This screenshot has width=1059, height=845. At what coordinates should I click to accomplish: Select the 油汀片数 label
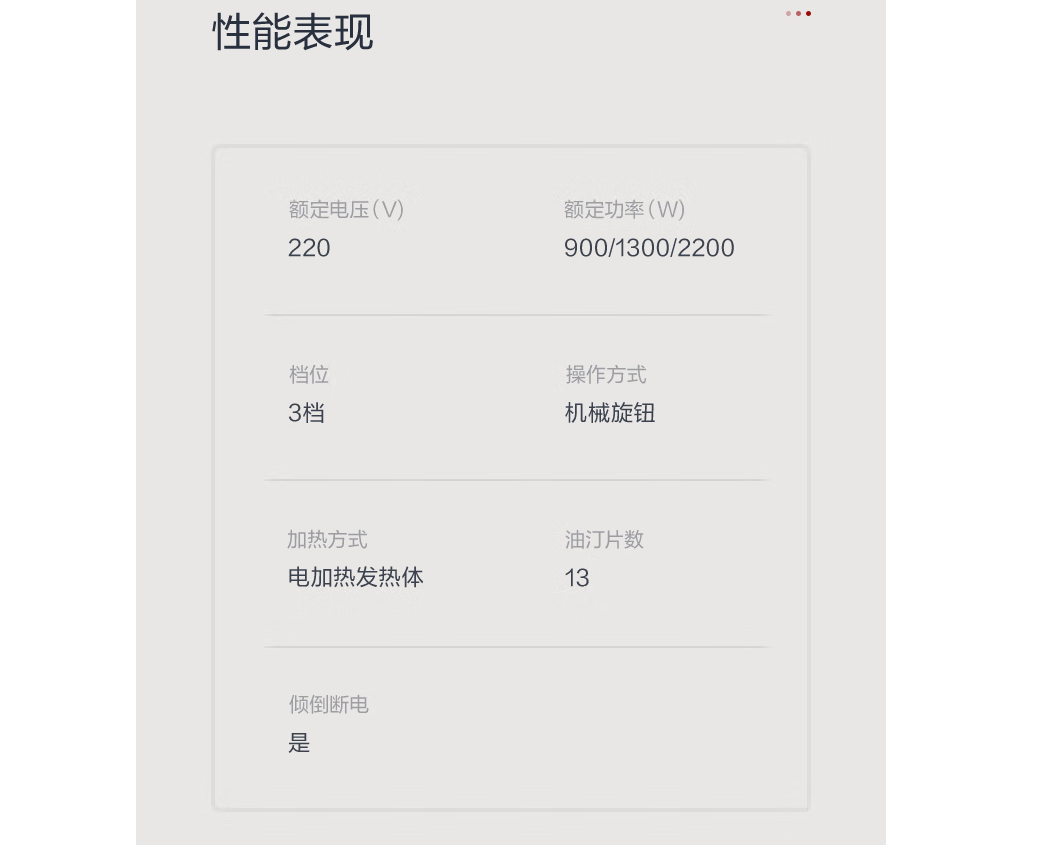tap(604, 540)
